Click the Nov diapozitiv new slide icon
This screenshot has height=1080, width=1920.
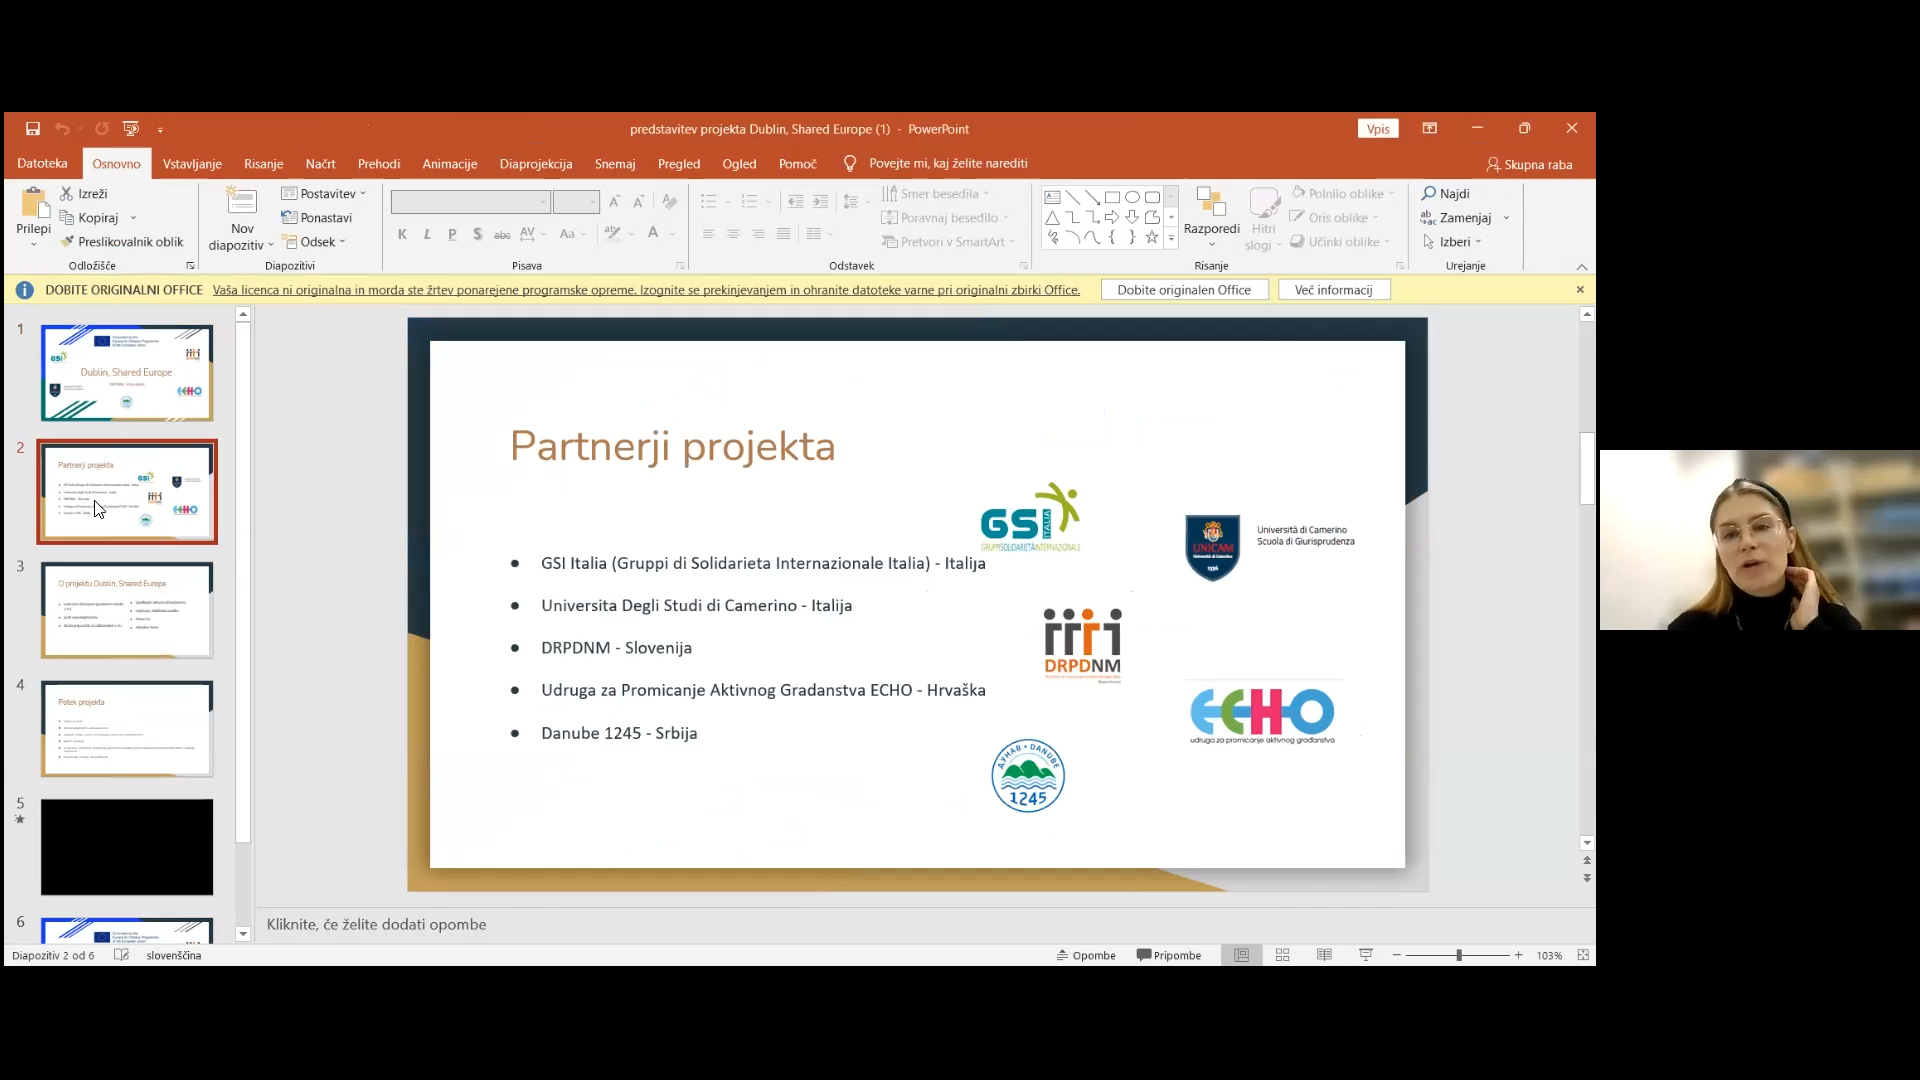pos(242,201)
